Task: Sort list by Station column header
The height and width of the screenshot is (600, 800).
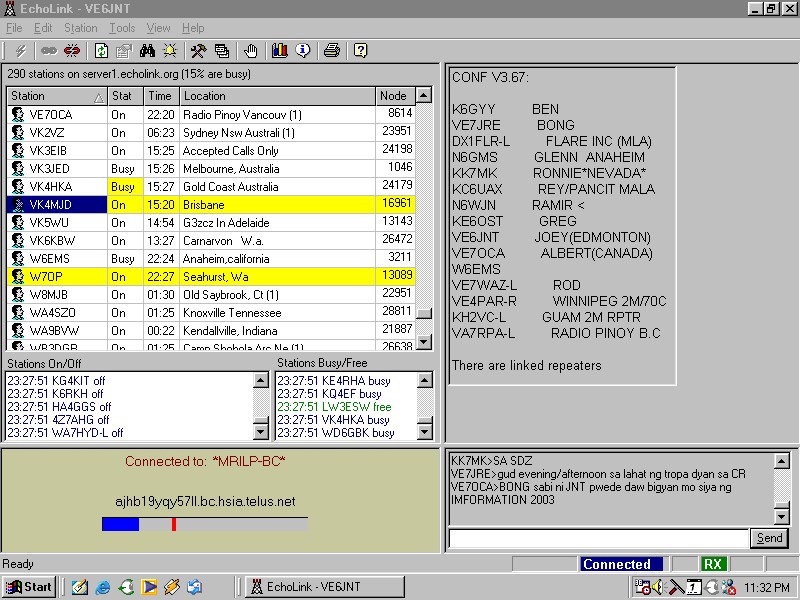Action: tap(50, 96)
